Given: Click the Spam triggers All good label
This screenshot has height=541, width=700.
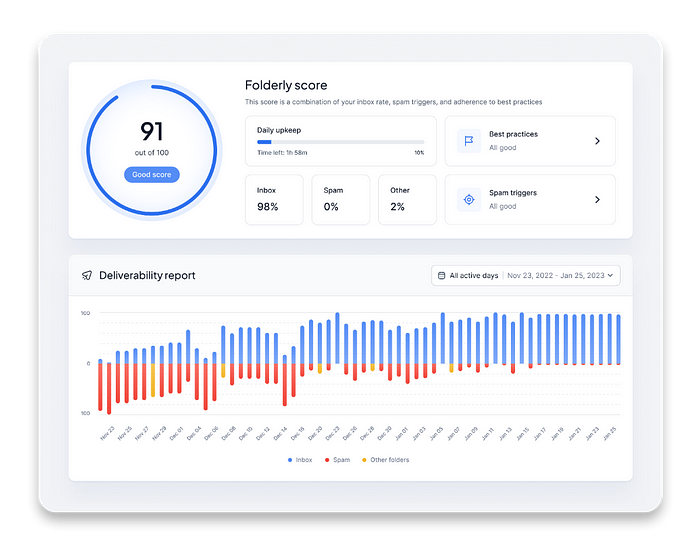Looking at the screenshot, I should coord(503,206).
